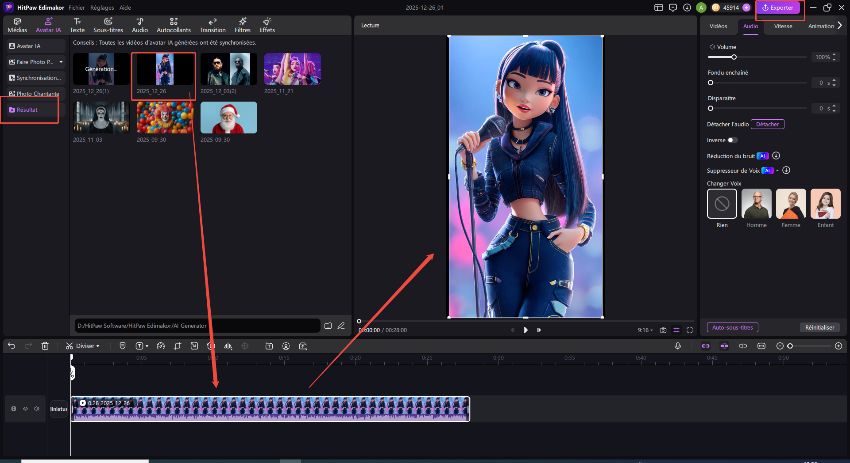The height and width of the screenshot is (463, 850).
Task: Open the 9:16 aspect ratio dropdown
Action: (649, 329)
